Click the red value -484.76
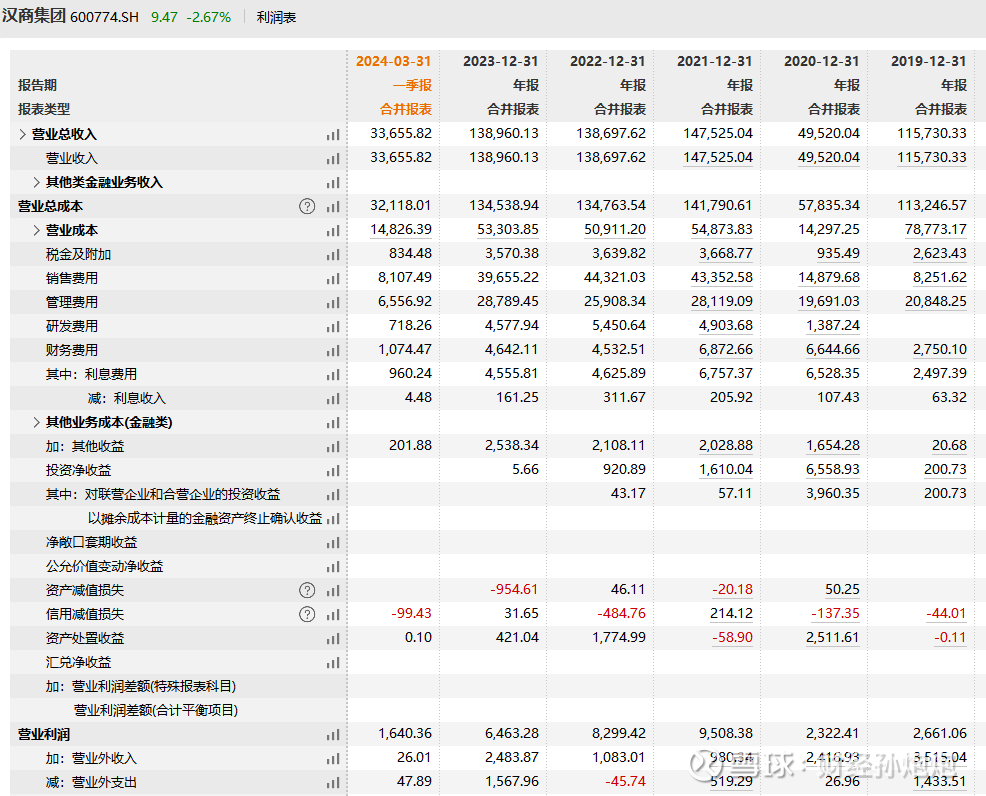Image resolution: width=986 pixels, height=796 pixels. pyautogui.click(x=621, y=614)
